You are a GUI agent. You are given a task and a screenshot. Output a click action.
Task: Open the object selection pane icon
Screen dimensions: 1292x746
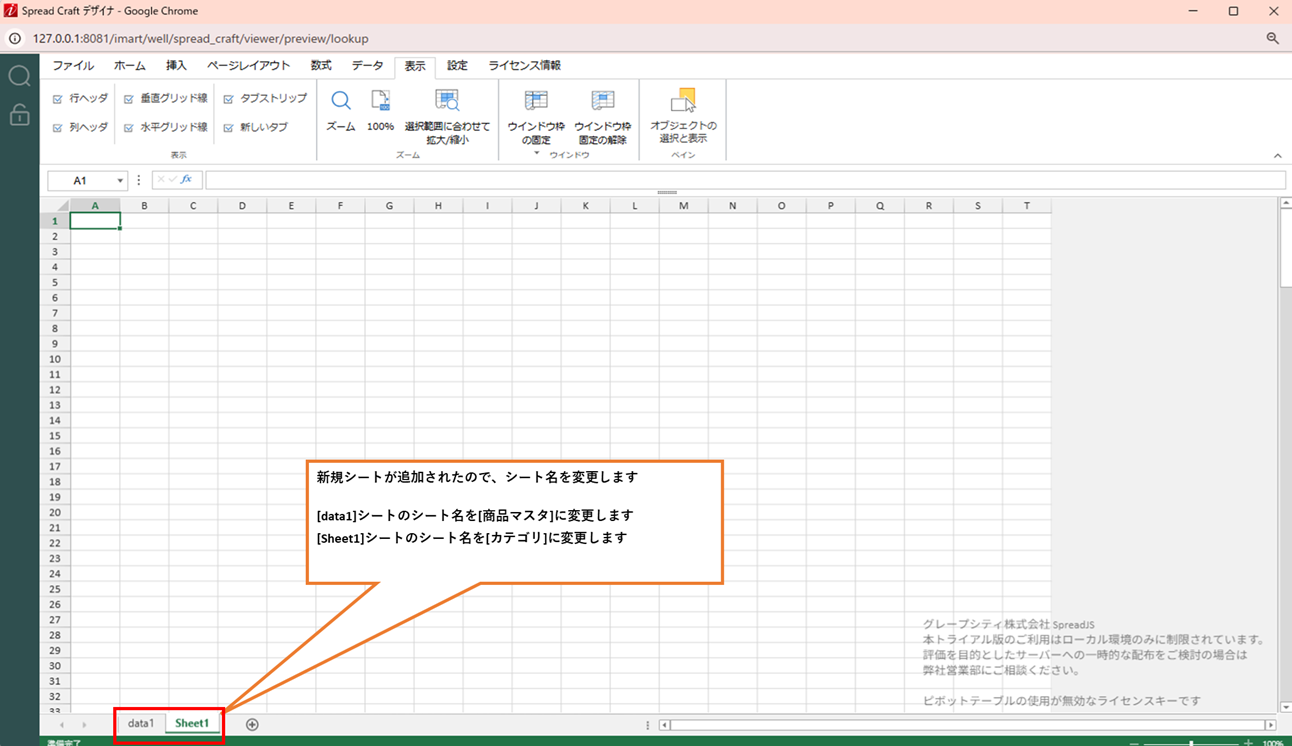tap(683, 101)
